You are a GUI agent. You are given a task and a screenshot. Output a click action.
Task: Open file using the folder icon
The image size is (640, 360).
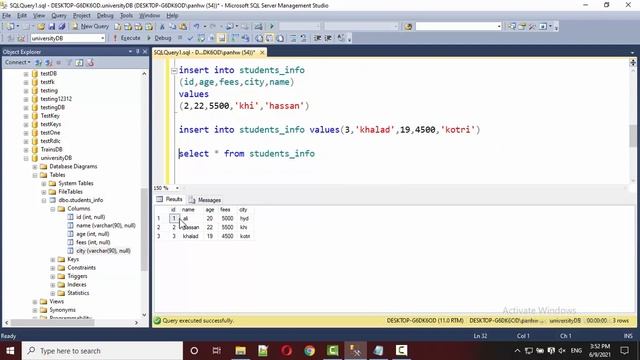[41, 27]
